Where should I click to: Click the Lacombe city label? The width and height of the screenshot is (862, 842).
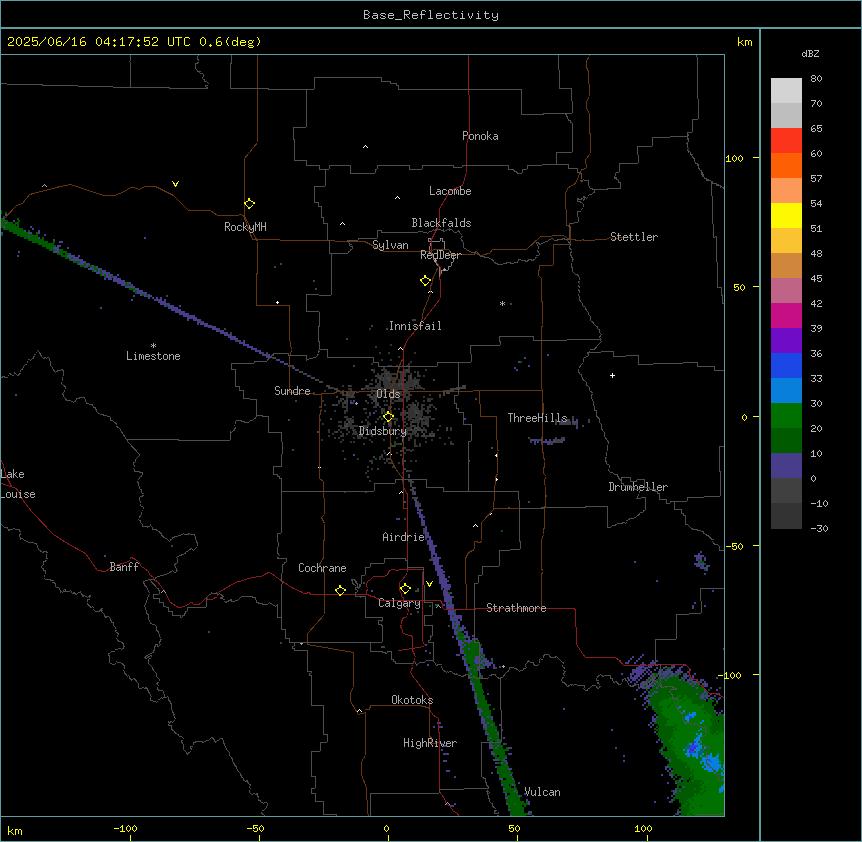click(450, 191)
